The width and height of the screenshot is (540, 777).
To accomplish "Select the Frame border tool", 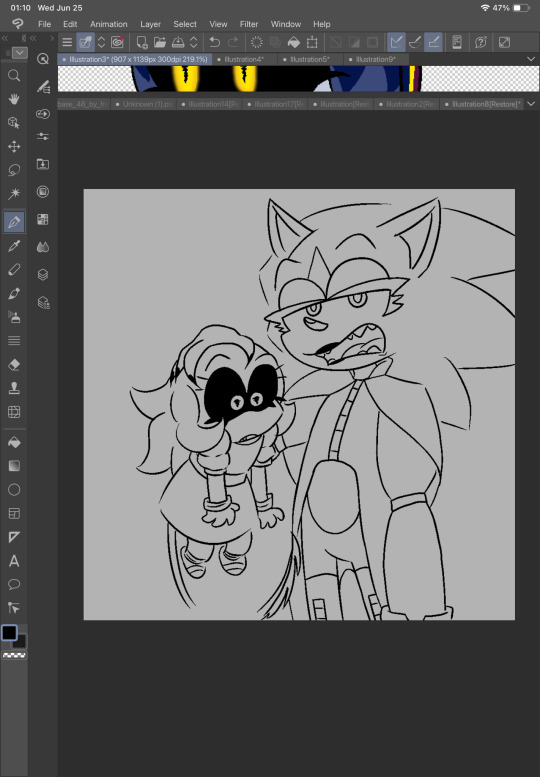I will pyautogui.click(x=14, y=513).
